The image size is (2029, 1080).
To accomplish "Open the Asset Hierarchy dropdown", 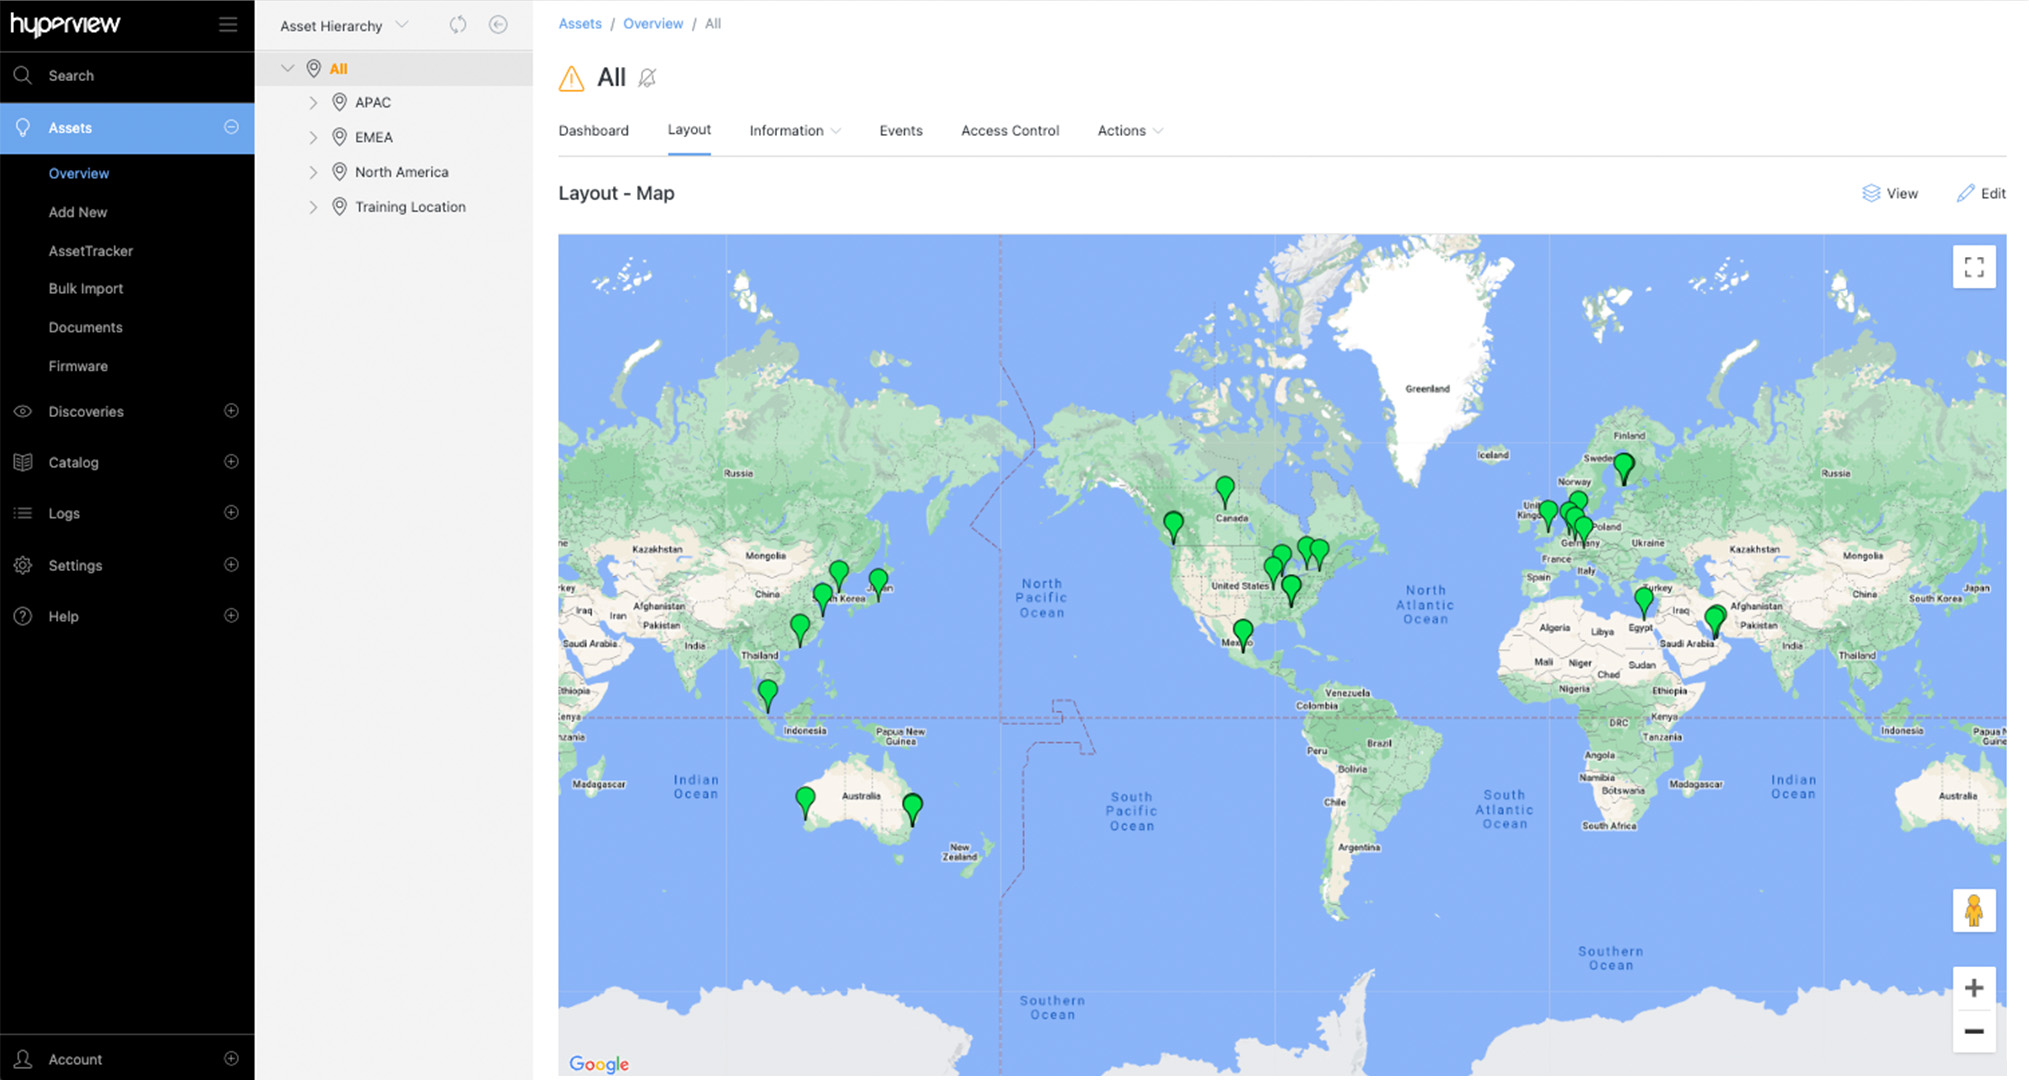I will coord(344,25).
